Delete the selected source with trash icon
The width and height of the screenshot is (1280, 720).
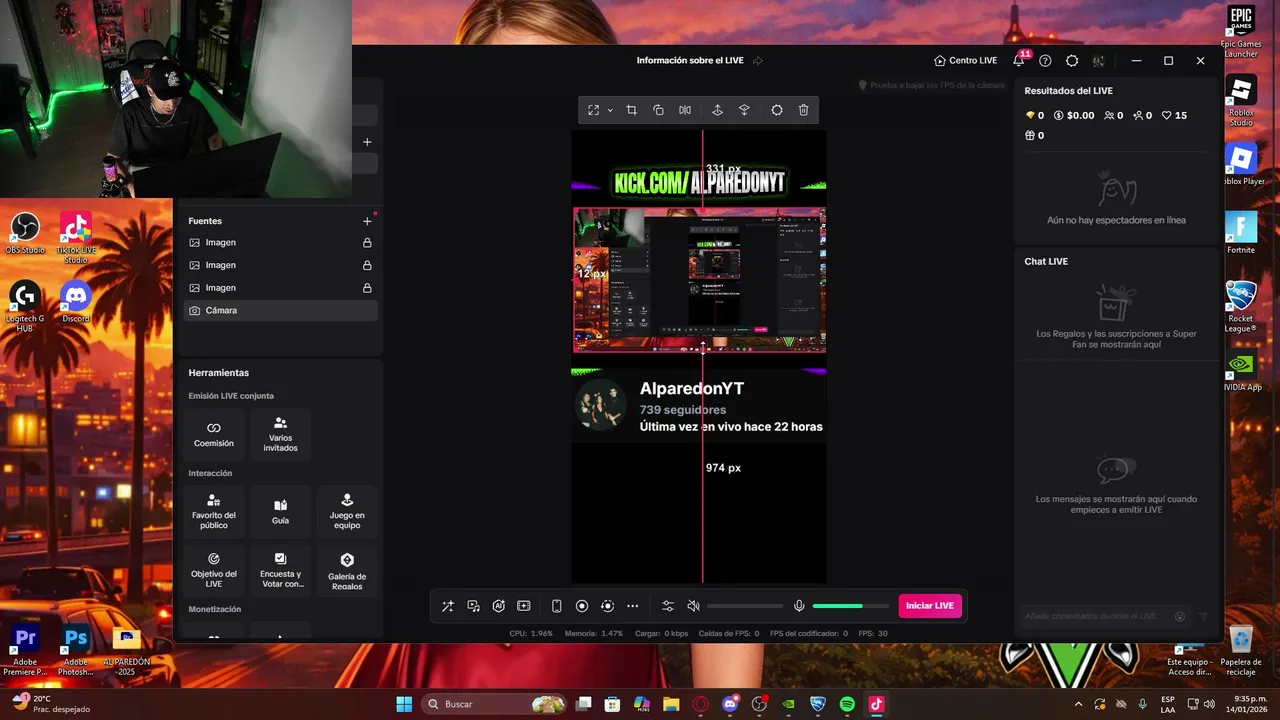(x=804, y=110)
